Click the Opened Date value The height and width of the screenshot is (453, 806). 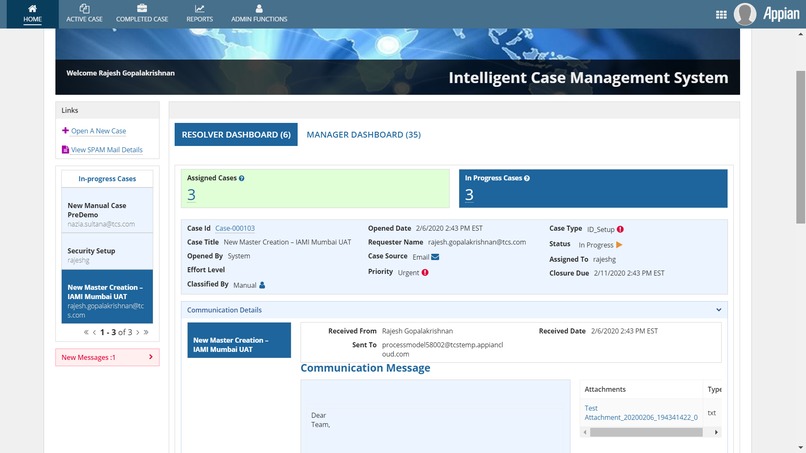[x=449, y=228]
